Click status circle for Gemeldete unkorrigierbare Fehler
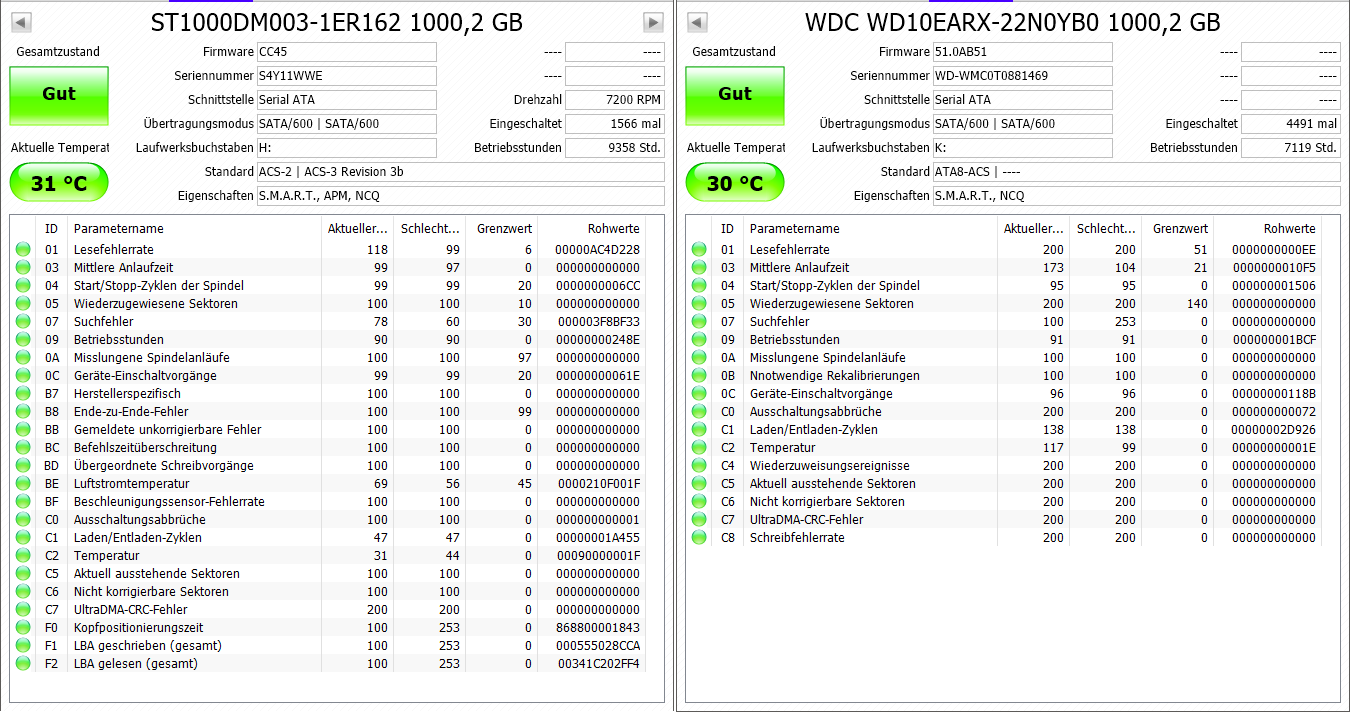 [23, 430]
